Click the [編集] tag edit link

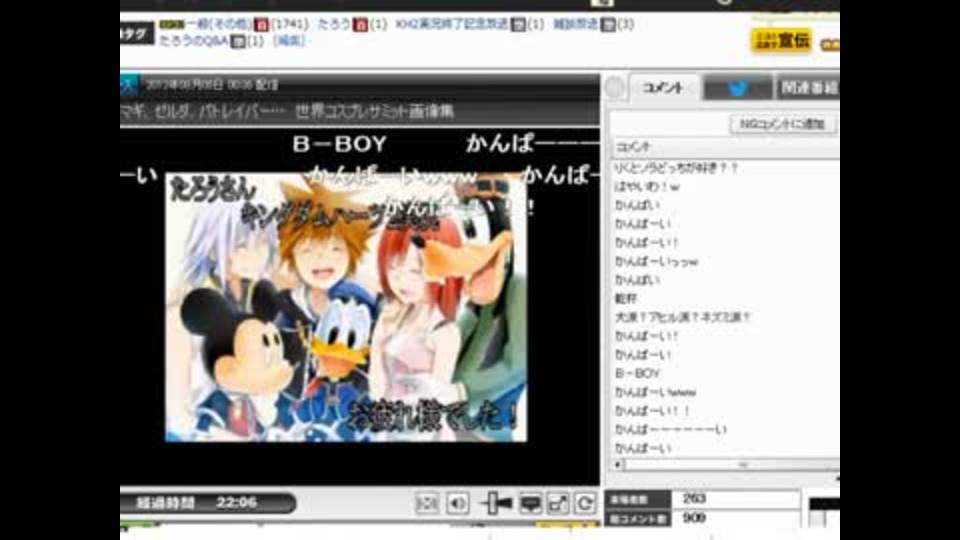289,40
